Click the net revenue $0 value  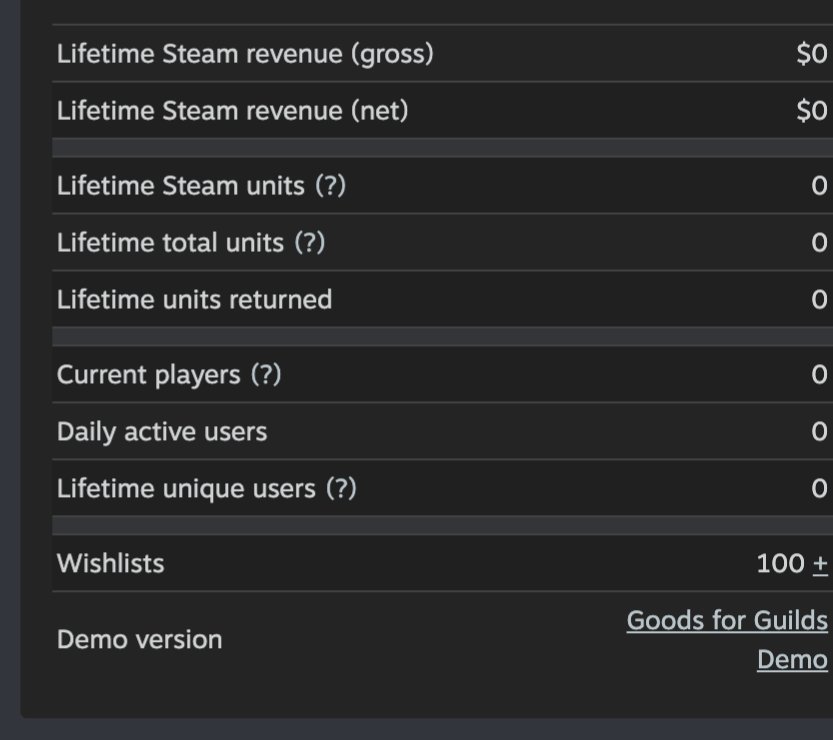812,111
